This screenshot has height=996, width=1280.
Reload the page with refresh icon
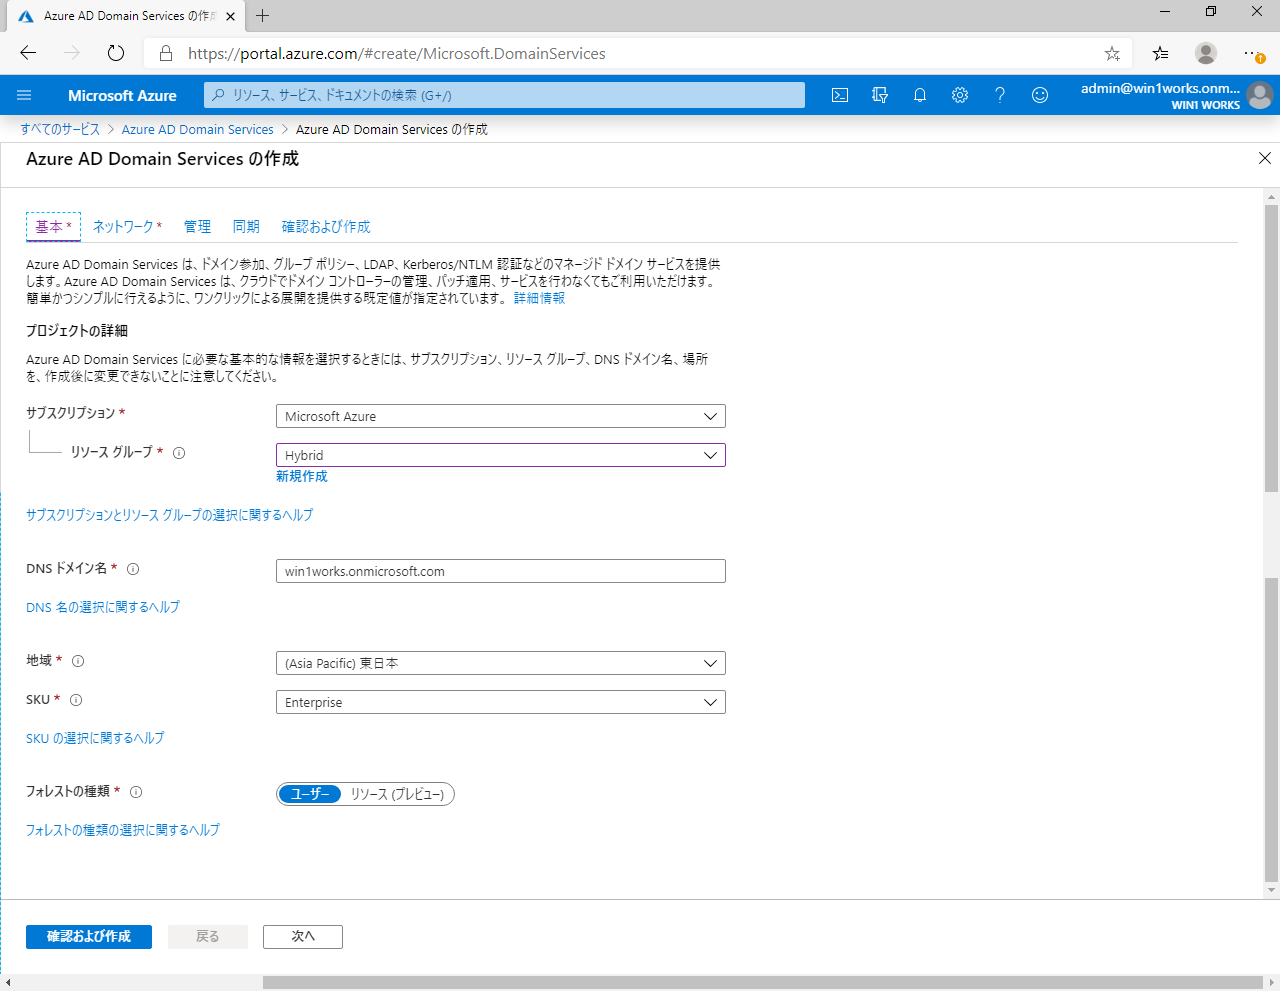116,53
